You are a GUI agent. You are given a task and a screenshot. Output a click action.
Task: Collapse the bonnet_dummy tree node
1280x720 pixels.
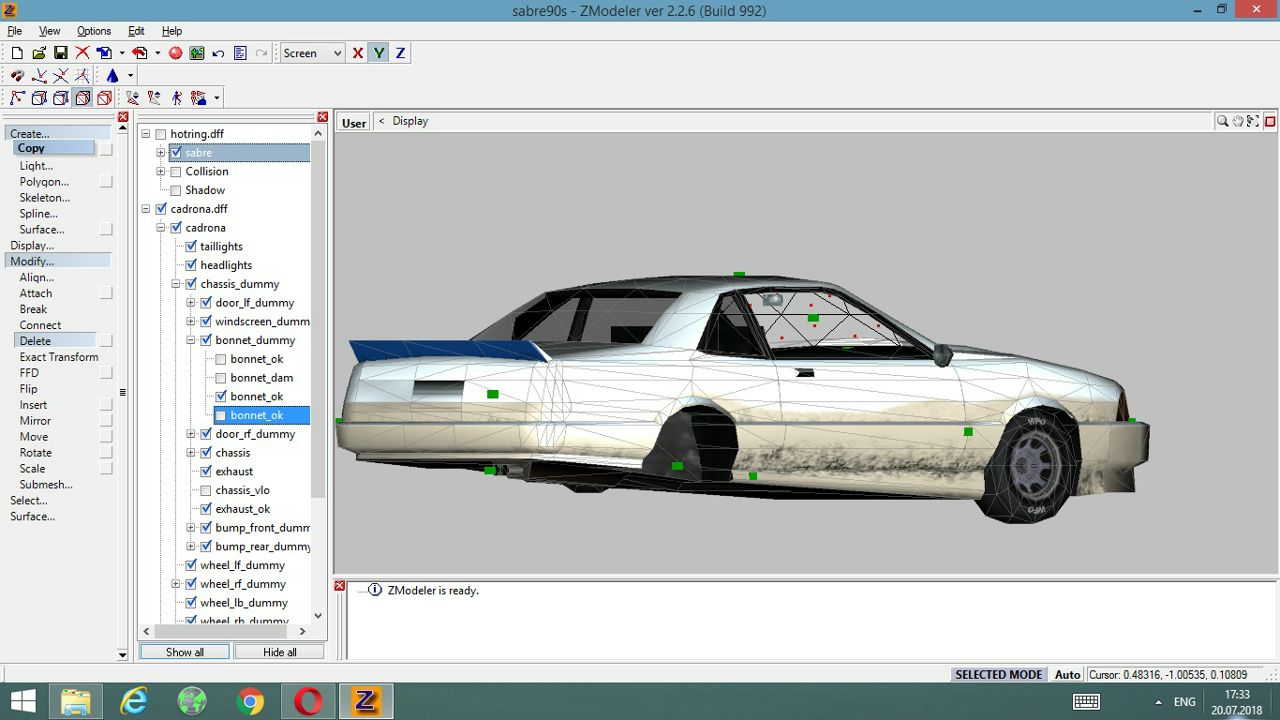coord(191,340)
